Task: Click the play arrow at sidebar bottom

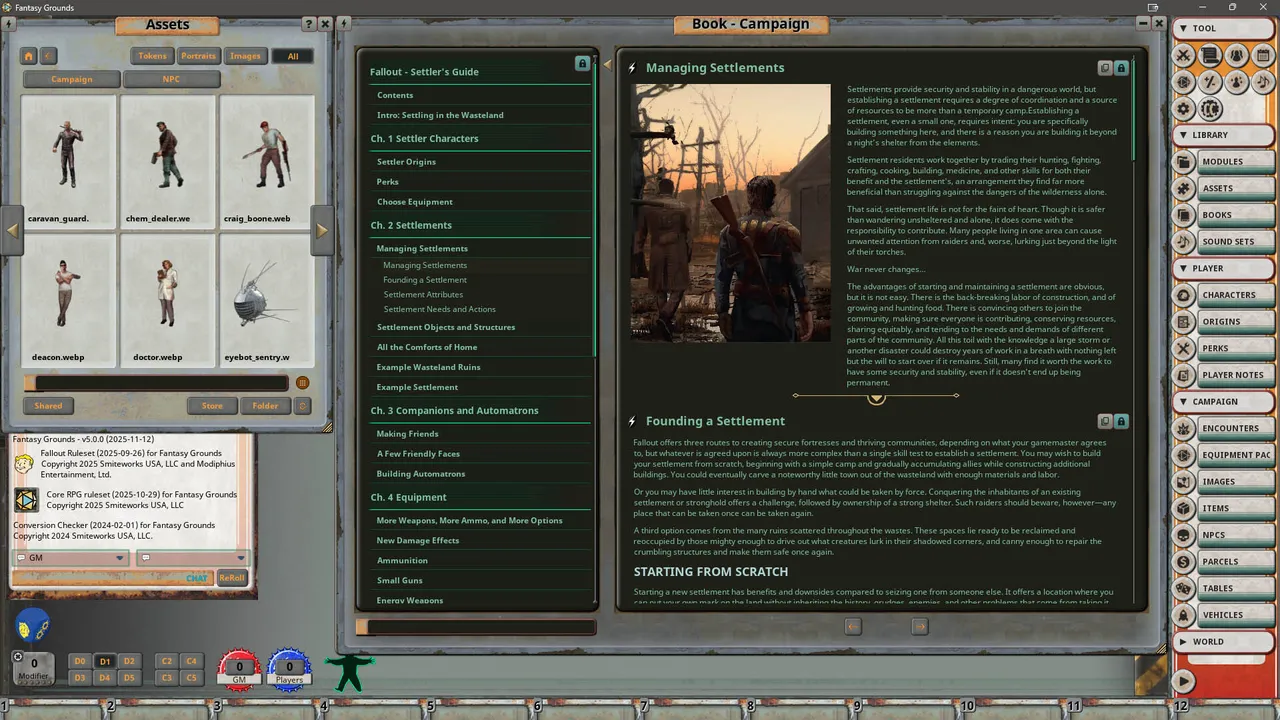Action: (1184, 681)
